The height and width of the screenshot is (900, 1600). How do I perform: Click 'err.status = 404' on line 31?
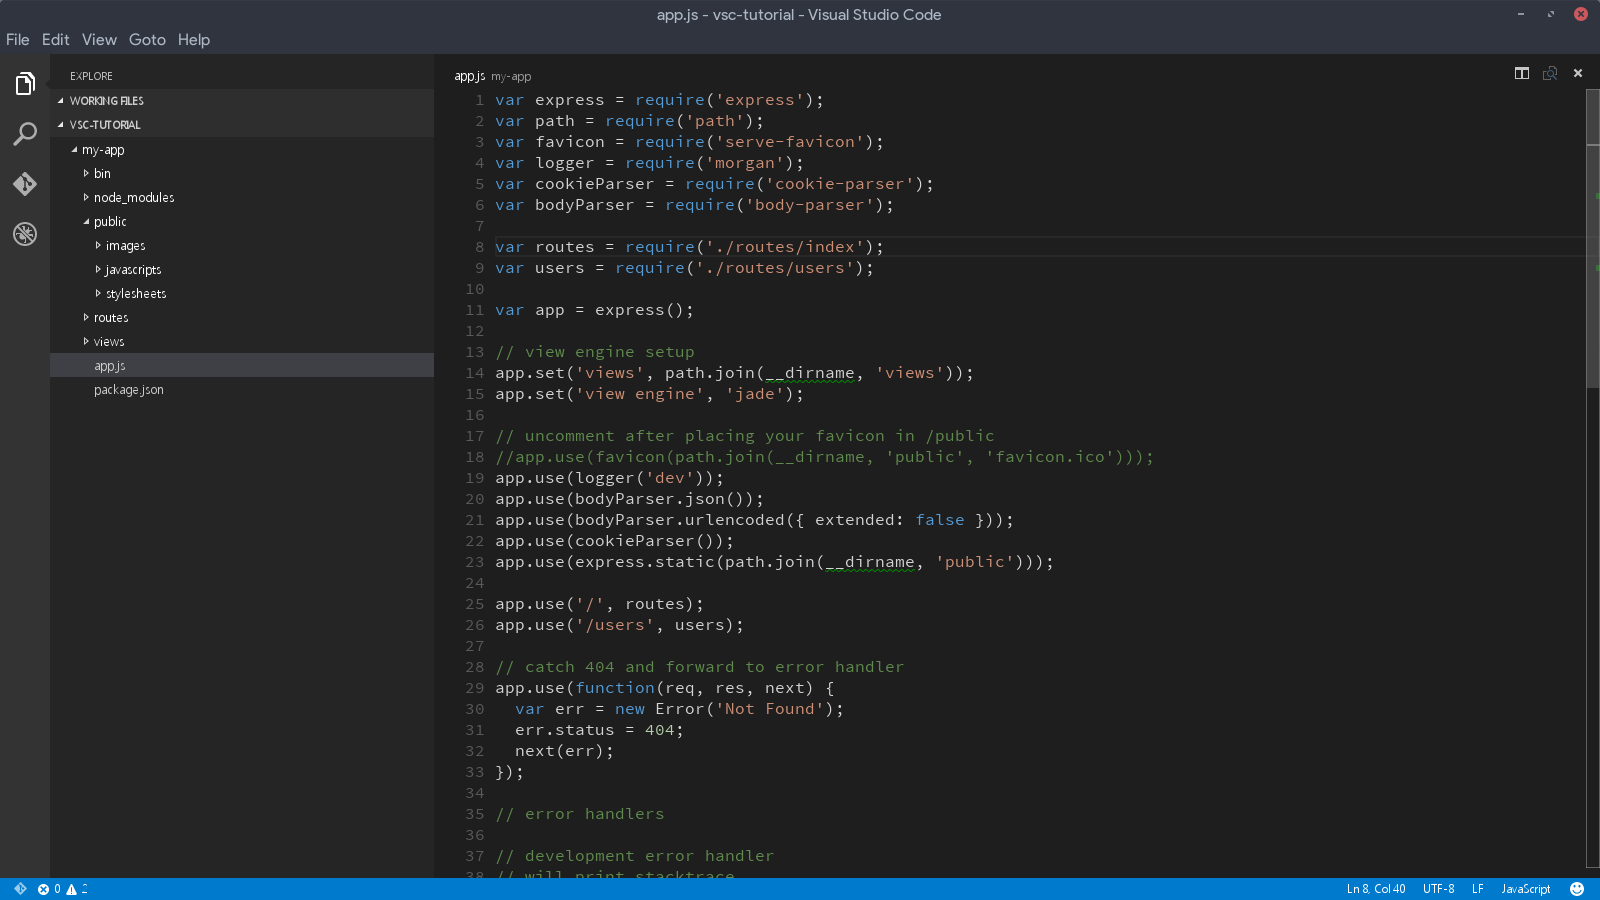(x=595, y=730)
